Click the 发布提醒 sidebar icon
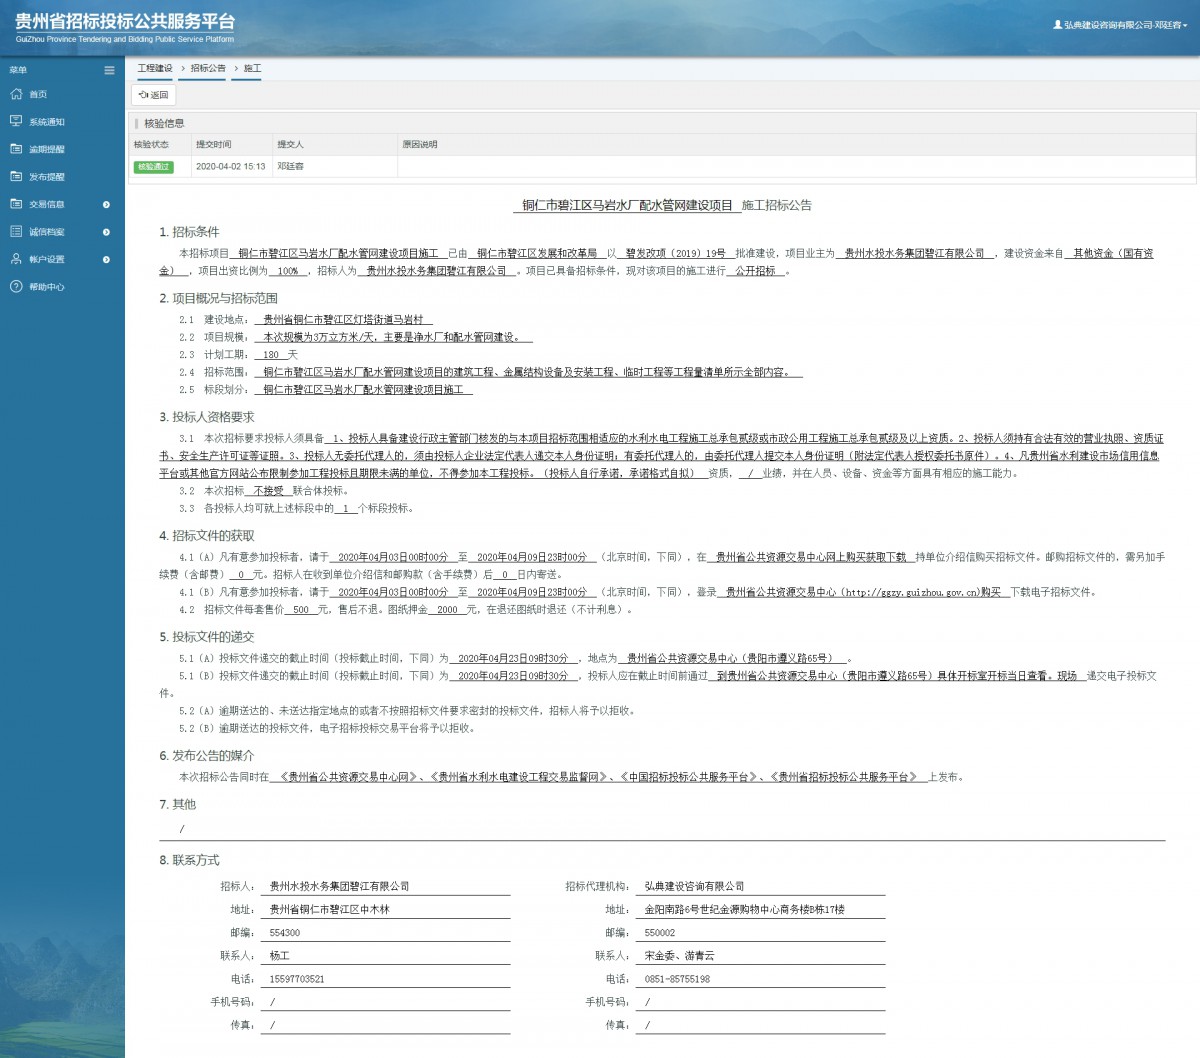 (16, 176)
